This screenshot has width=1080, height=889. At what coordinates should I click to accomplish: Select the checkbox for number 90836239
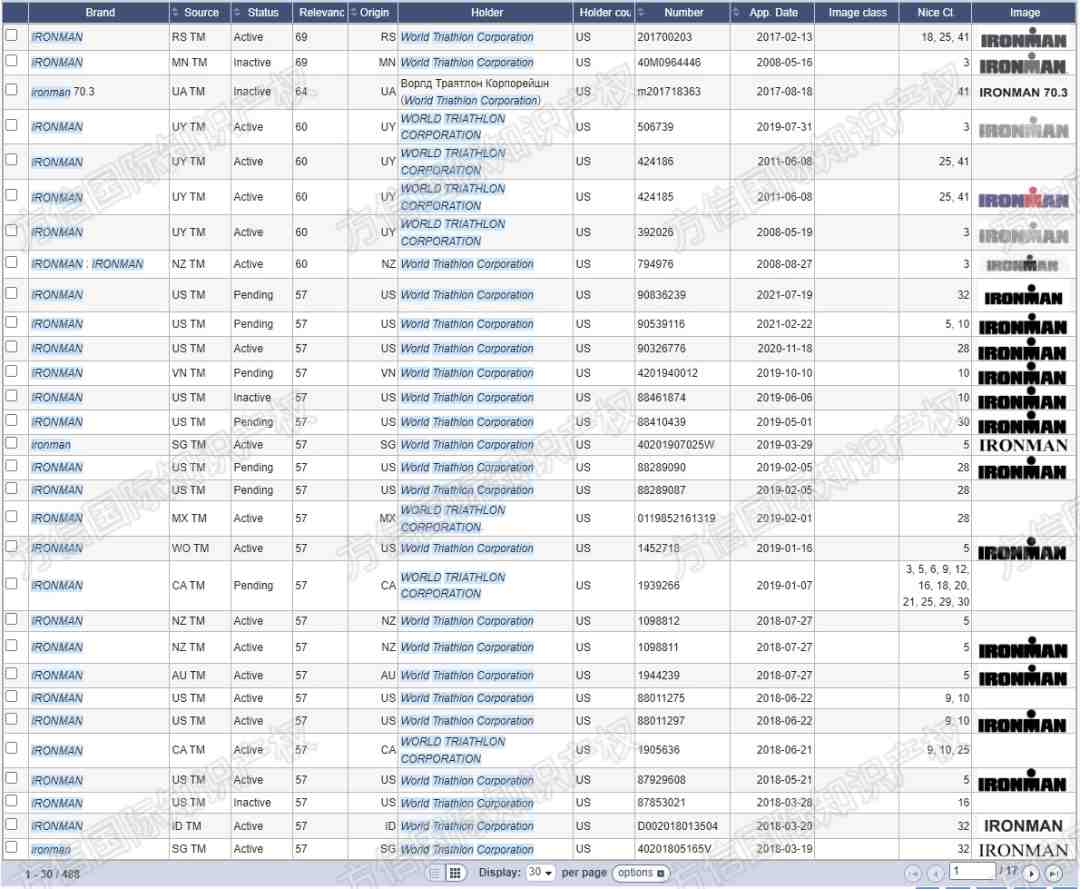tap(12, 293)
